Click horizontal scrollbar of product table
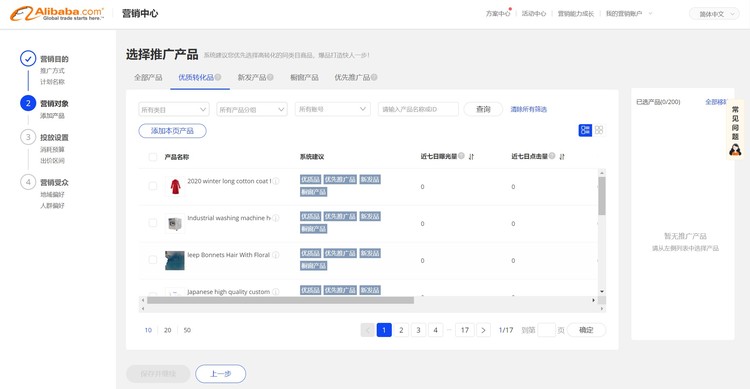 click(x=281, y=300)
